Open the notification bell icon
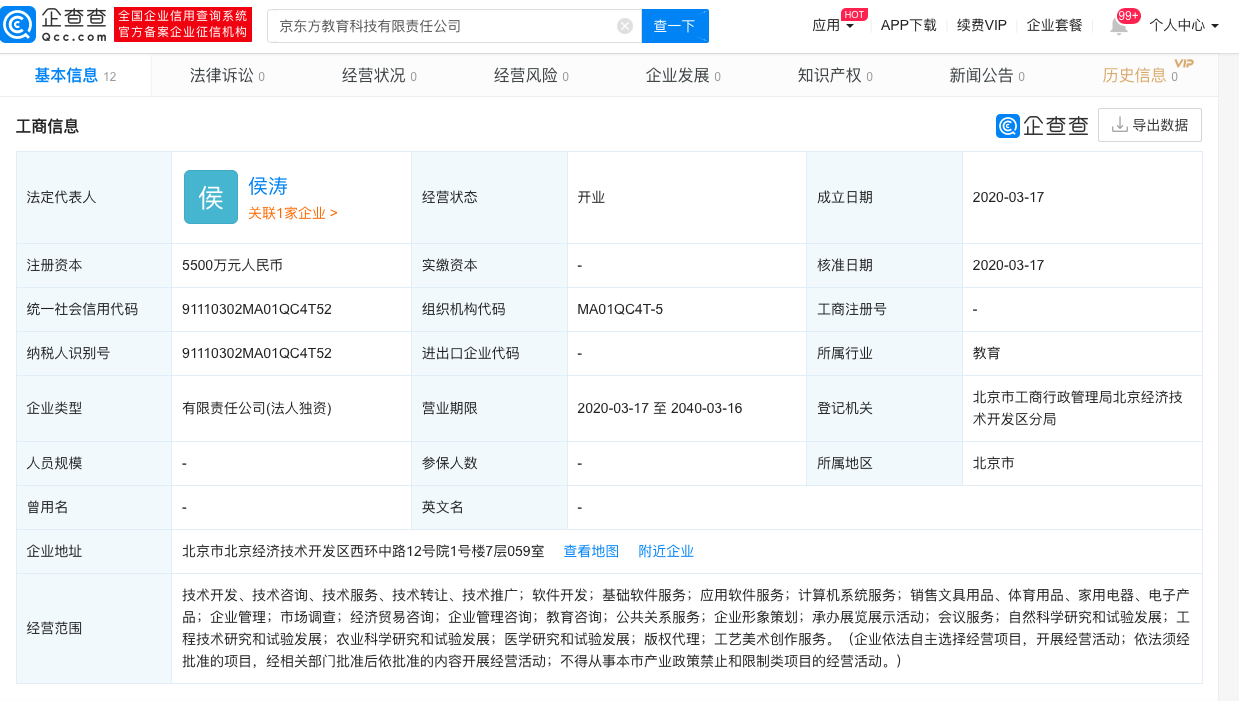This screenshot has width=1239, height=701. click(1118, 26)
